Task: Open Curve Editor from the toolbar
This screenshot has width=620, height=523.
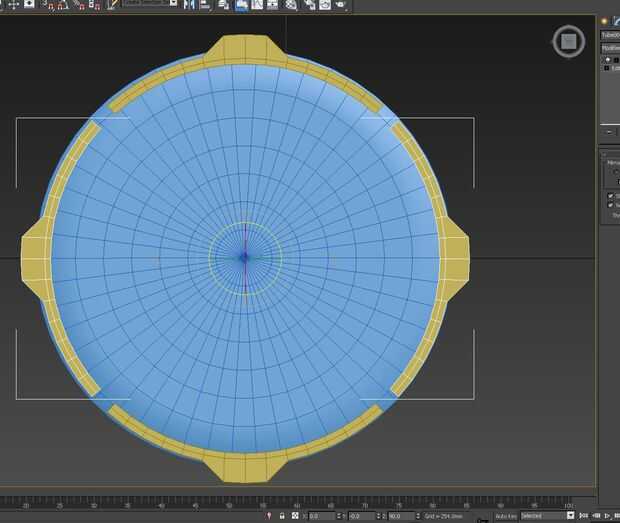Action: [258, 5]
